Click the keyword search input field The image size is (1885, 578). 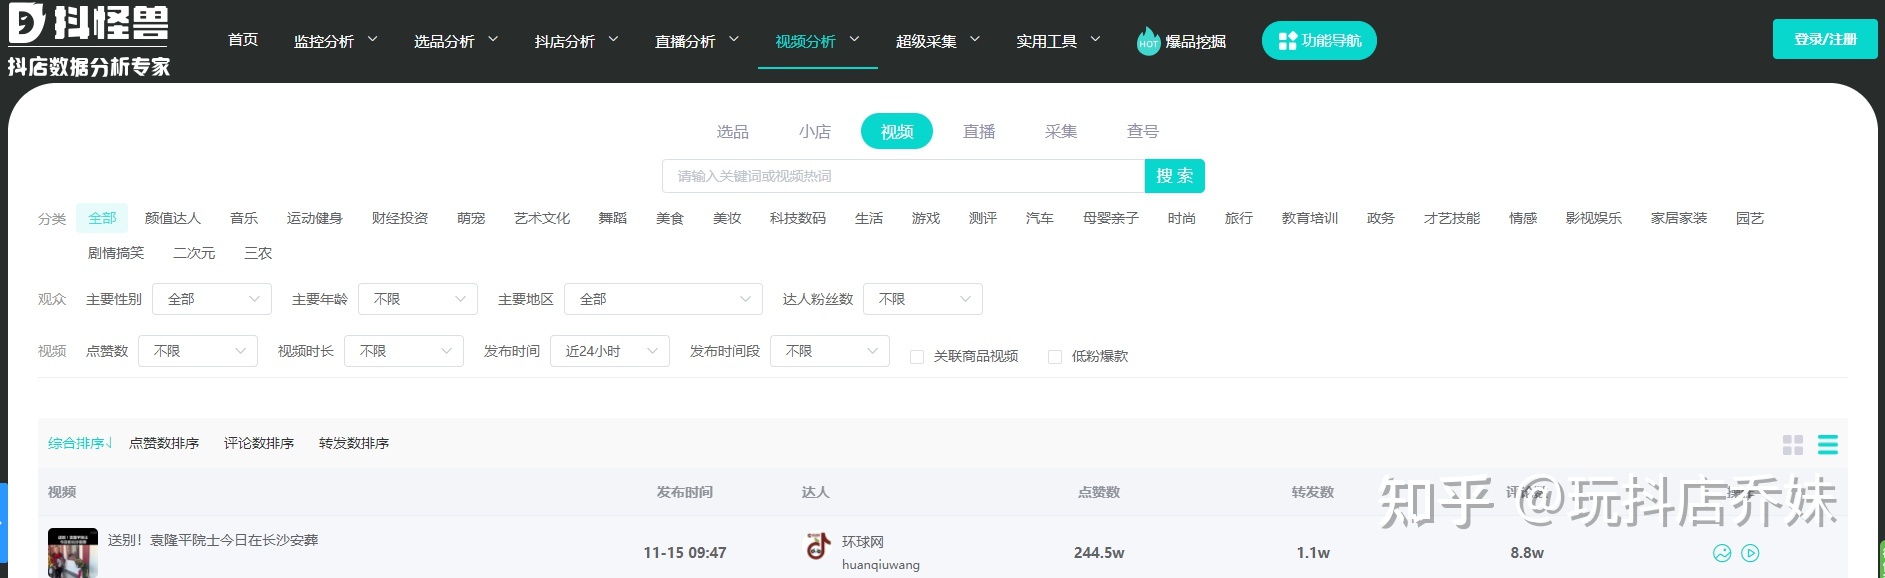pyautogui.click(x=902, y=176)
